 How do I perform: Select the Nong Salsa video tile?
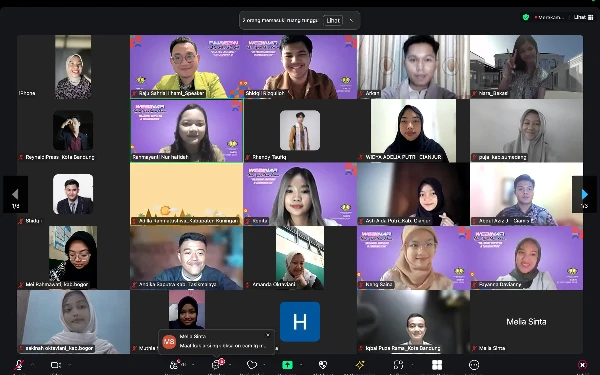414,258
